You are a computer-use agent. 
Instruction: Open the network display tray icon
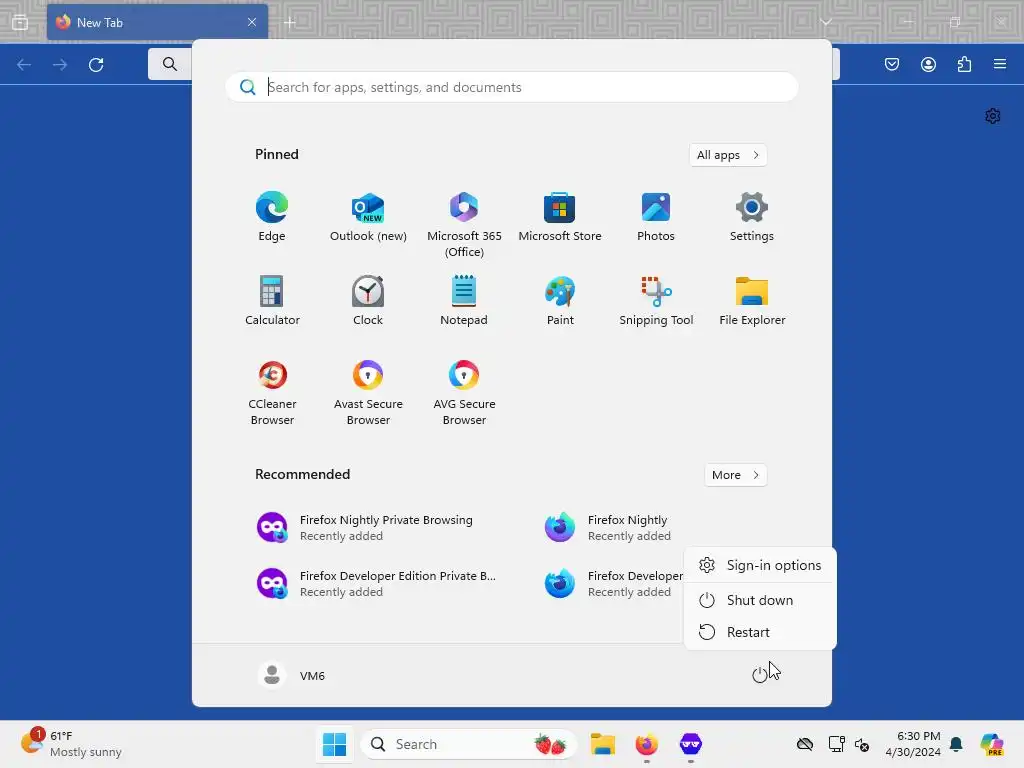tap(837, 744)
